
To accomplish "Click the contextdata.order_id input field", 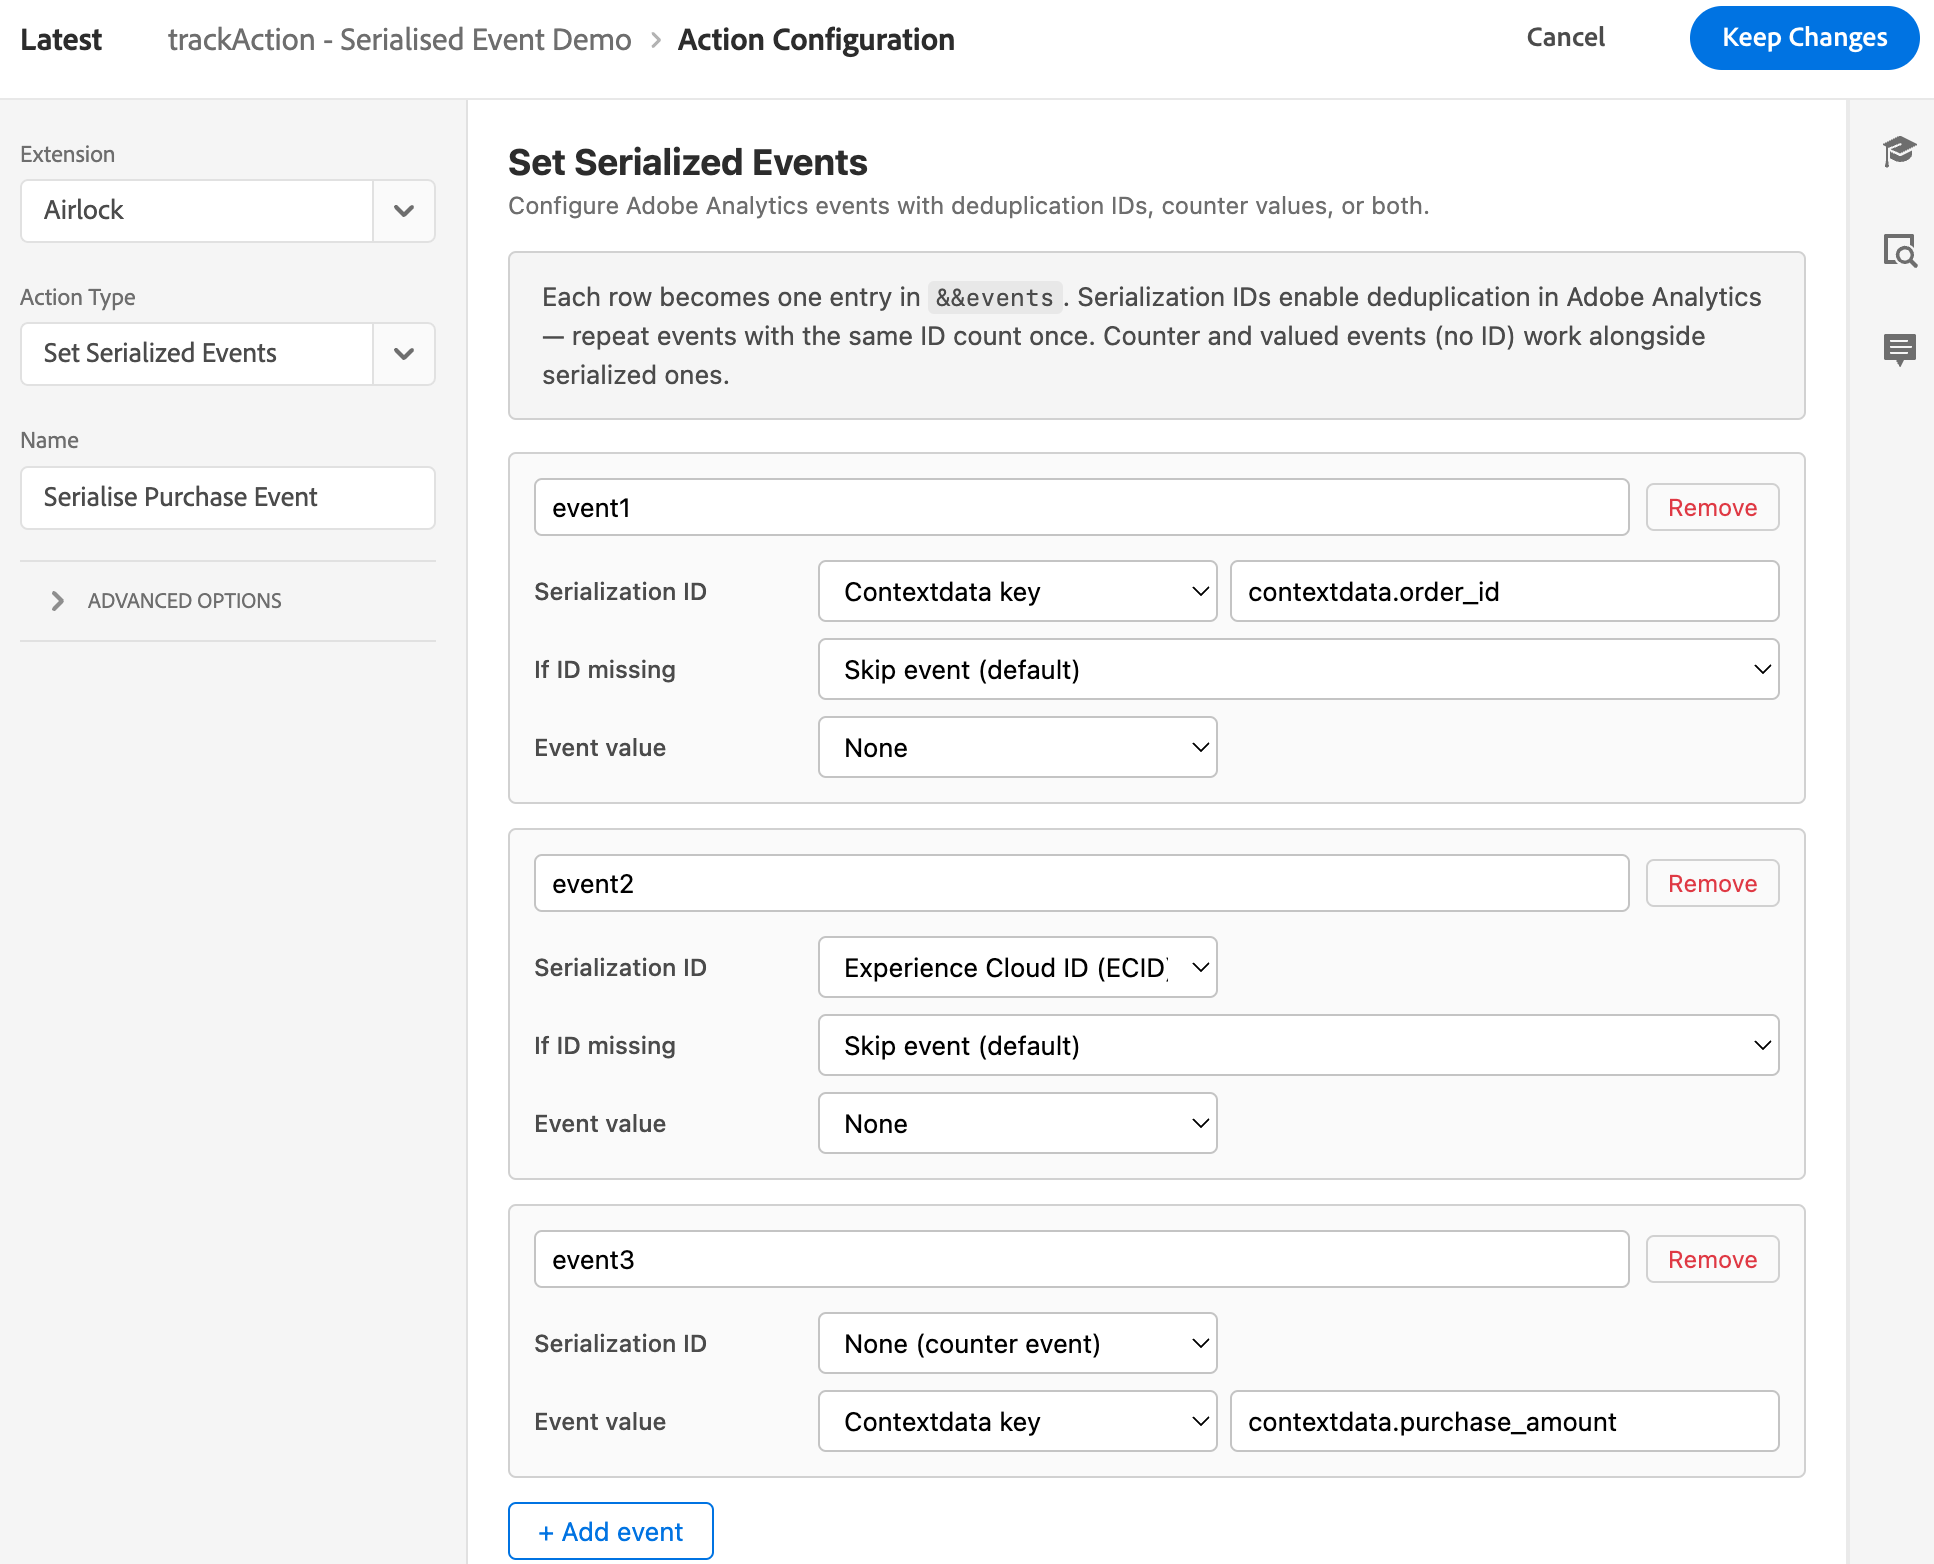I will [x=1504, y=591].
